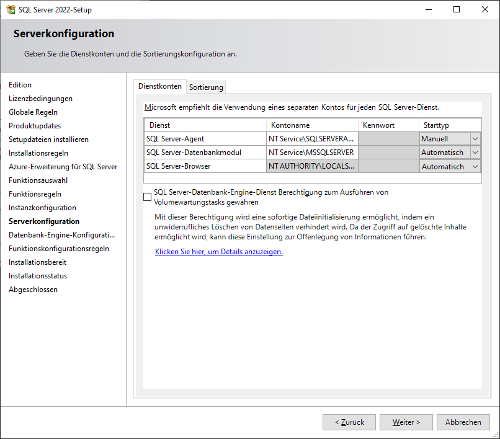Viewport: 500px width, 439px height.
Task: Click Serverkonfiguration step in sidebar
Action: coord(44,221)
